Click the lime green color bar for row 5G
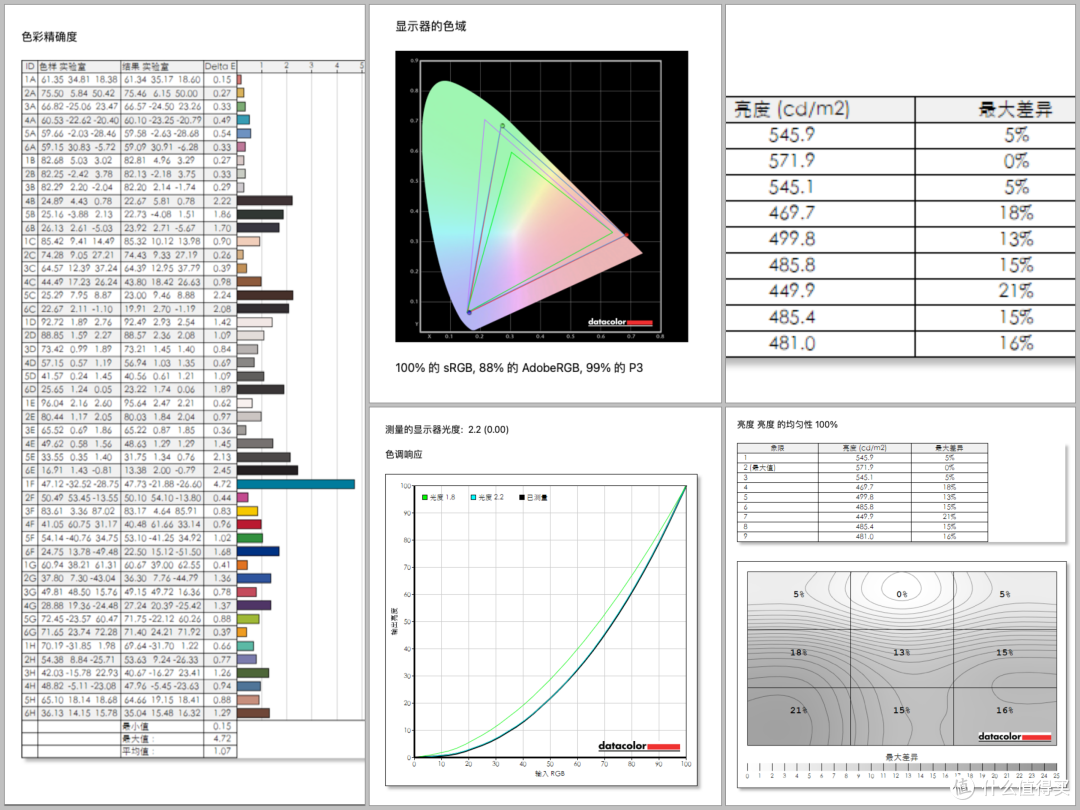This screenshot has width=1080, height=810. 248,619
